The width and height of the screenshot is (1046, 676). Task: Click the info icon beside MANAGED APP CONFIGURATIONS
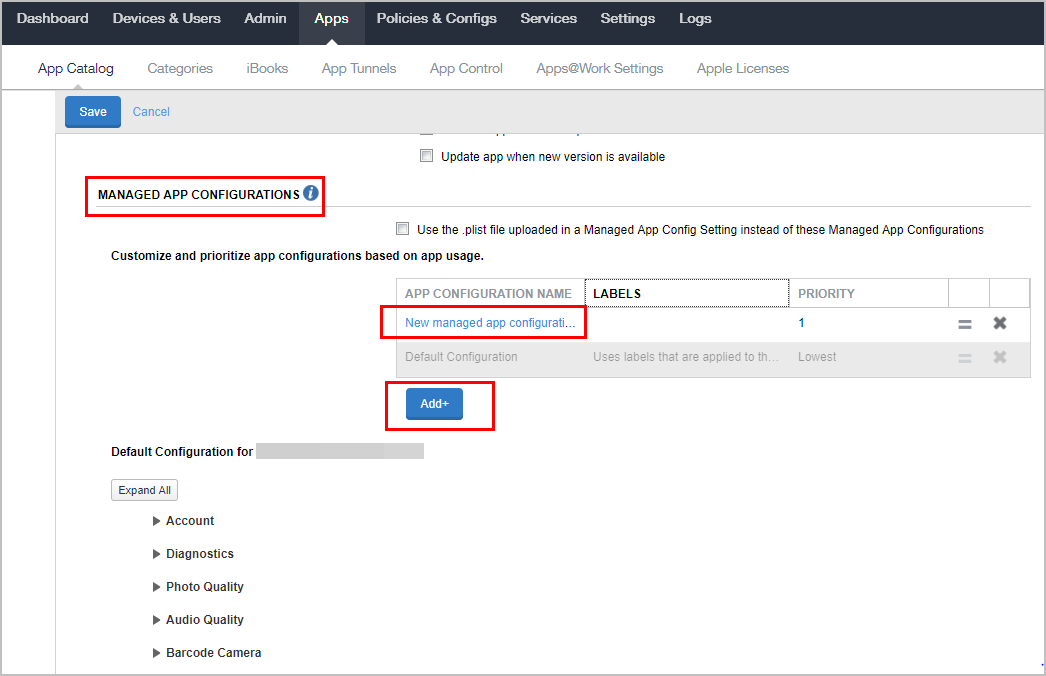click(312, 192)
